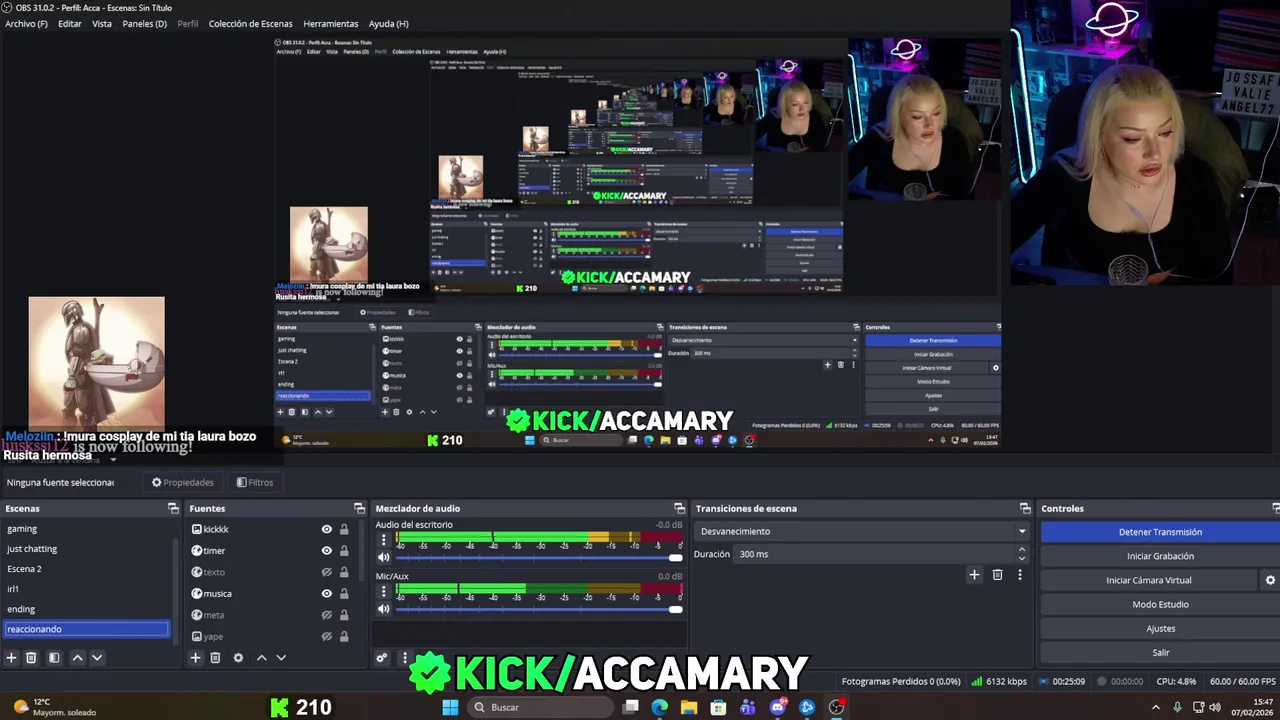Open scene filters icon in Escenas toolbar

click(54, 657)
